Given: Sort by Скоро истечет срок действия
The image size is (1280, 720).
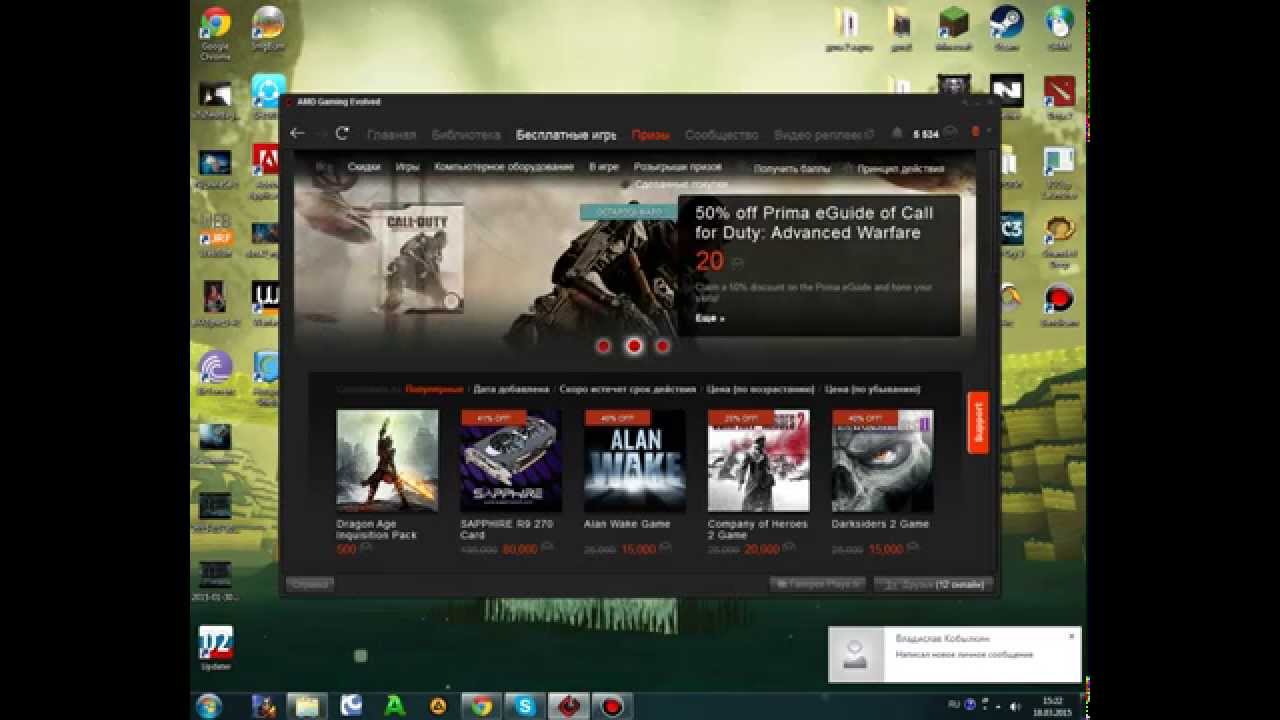Looking at the screenshot, I should click(627, 390).
